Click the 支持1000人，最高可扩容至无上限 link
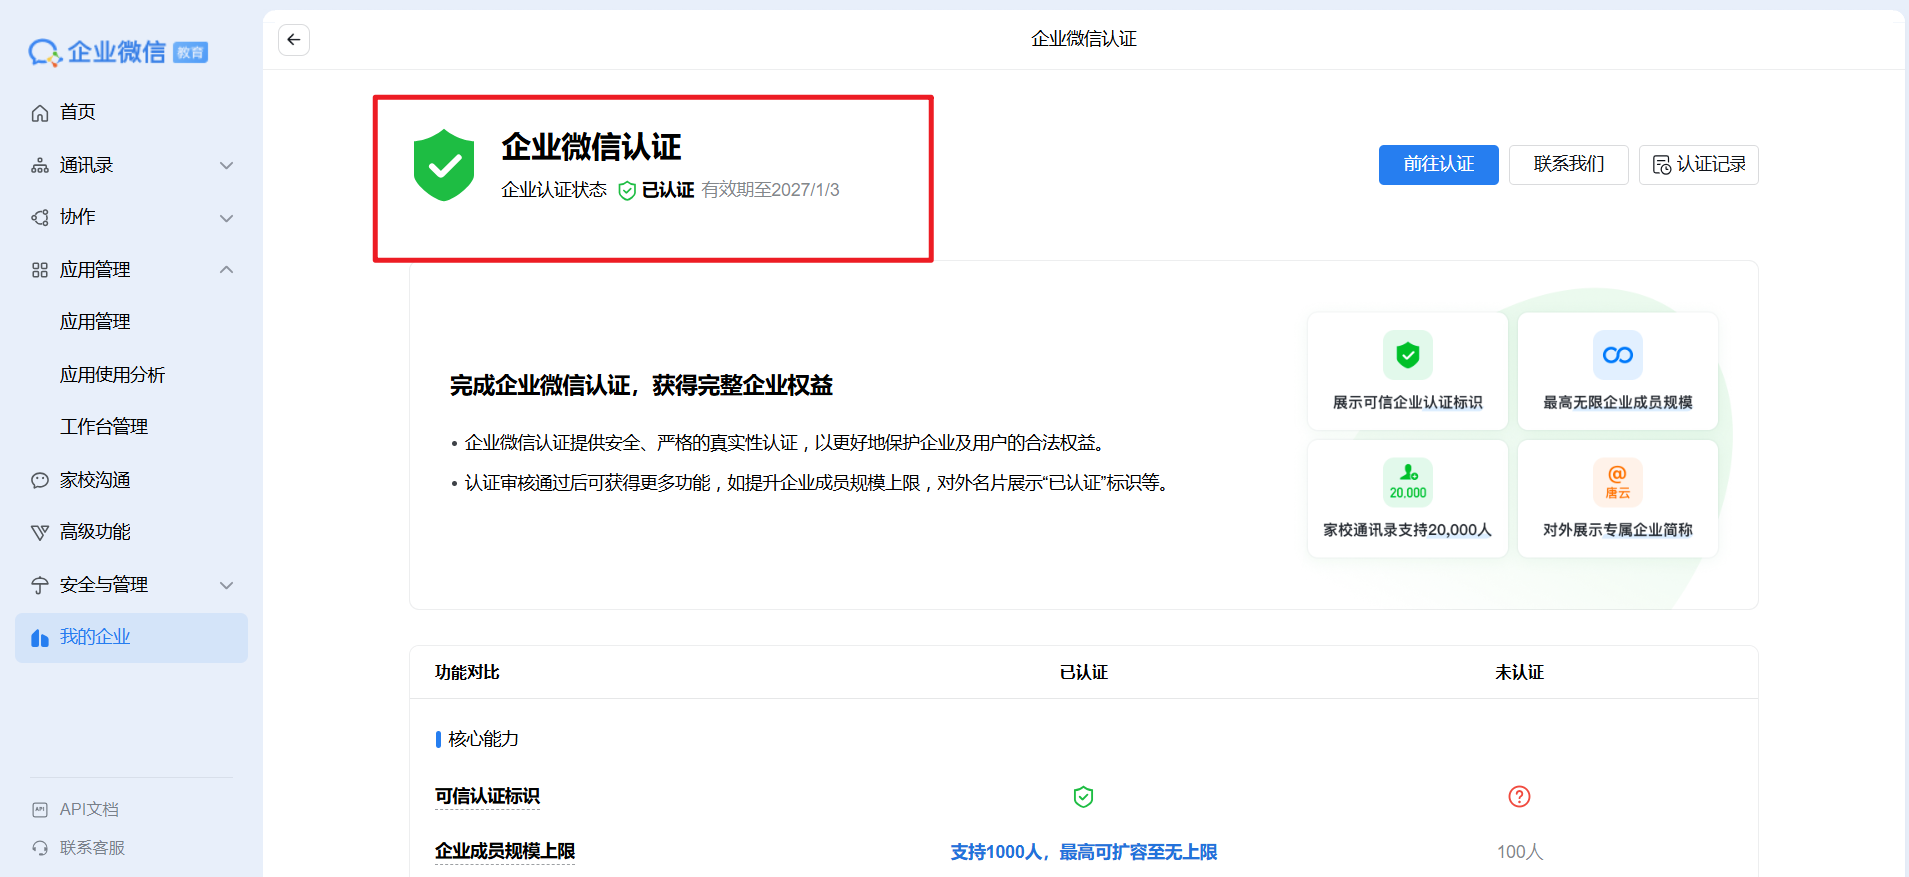1909x877 pixels. click(x=1083, y=852)
